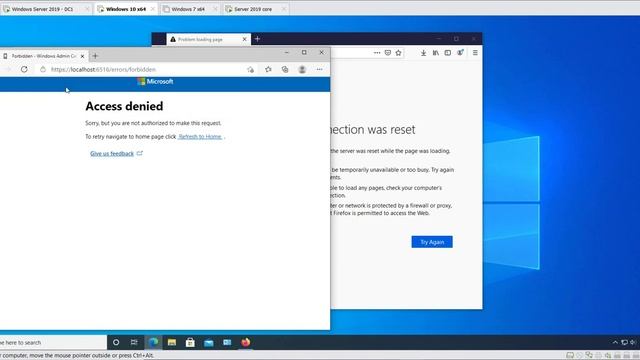This screenshot has height=360, width=640.
Task: Reload the page in Edge
Action: click(24, 69)
